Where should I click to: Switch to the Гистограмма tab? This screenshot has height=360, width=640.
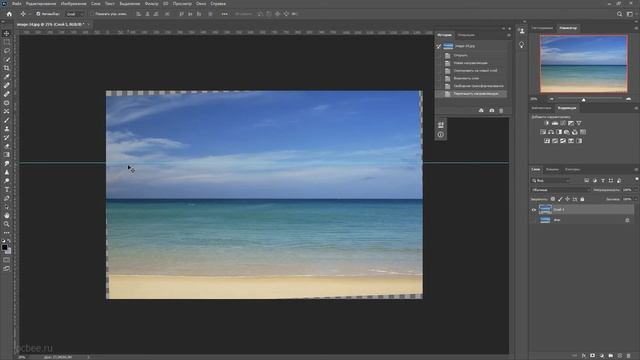pos(542,28)
